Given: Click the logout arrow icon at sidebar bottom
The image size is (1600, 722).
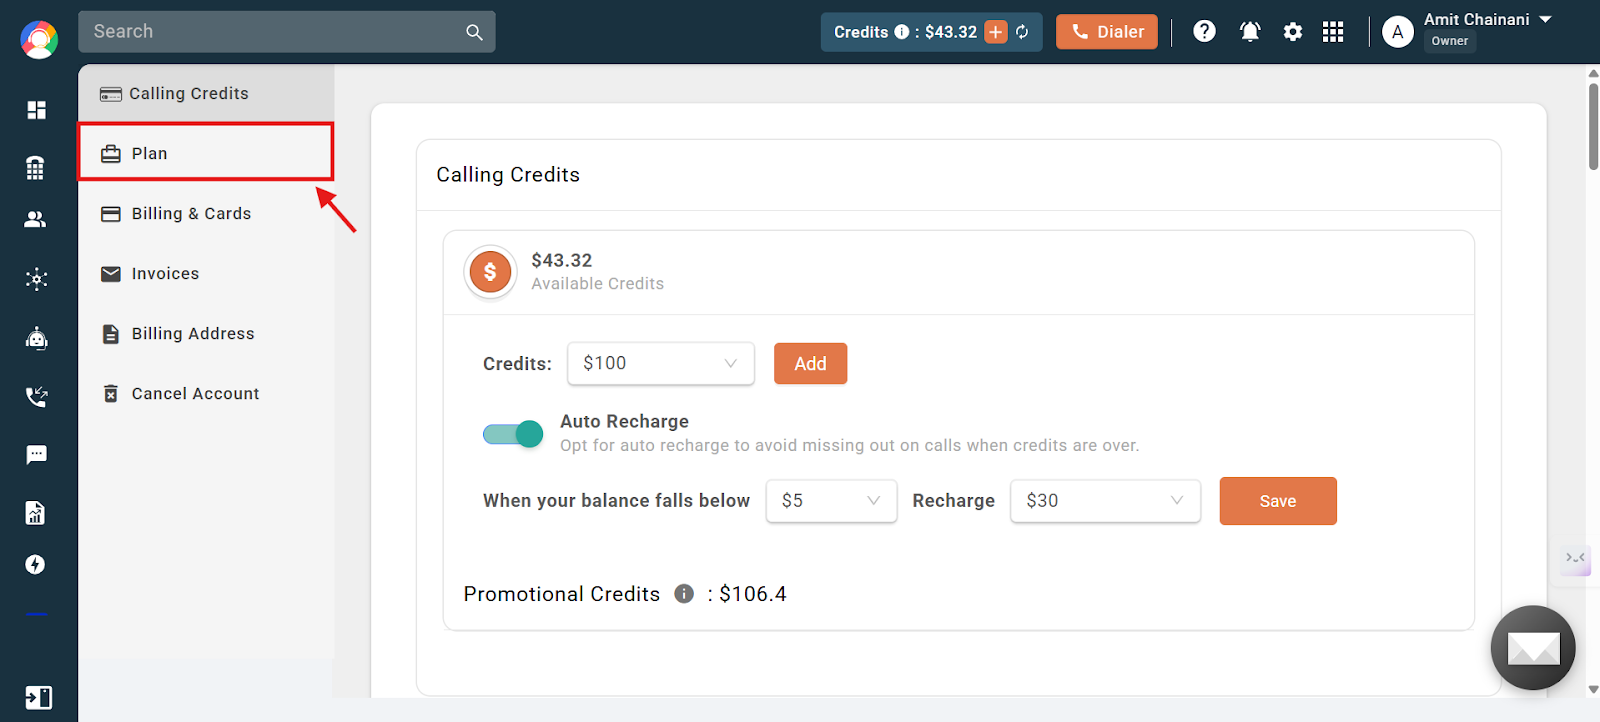Looking at the screenshot, I should [38, 697].
